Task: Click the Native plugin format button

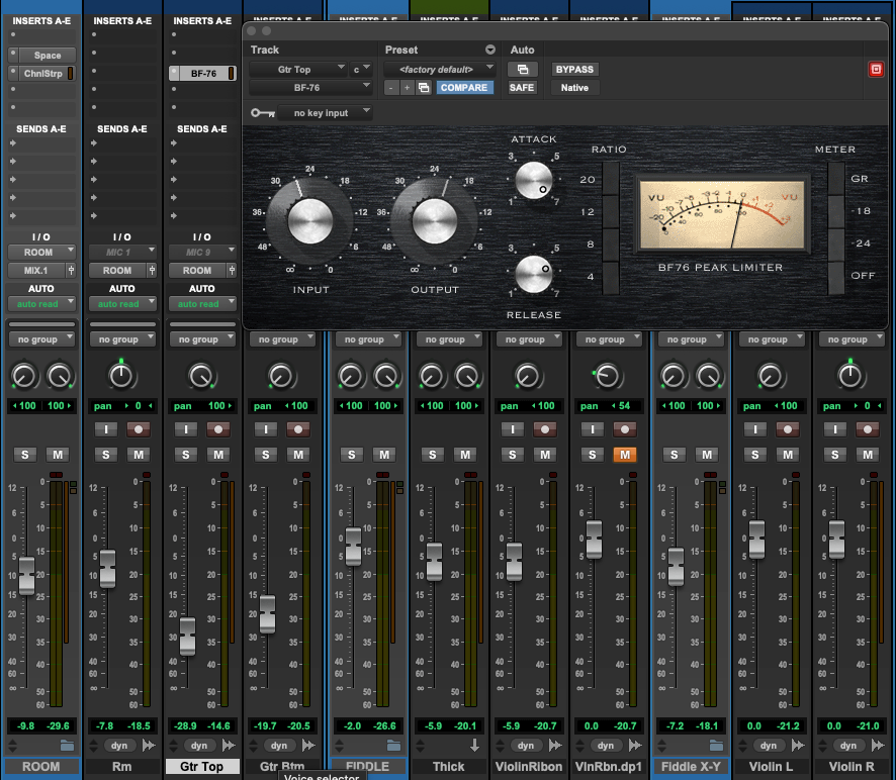Action: click(x=575, y=87)
